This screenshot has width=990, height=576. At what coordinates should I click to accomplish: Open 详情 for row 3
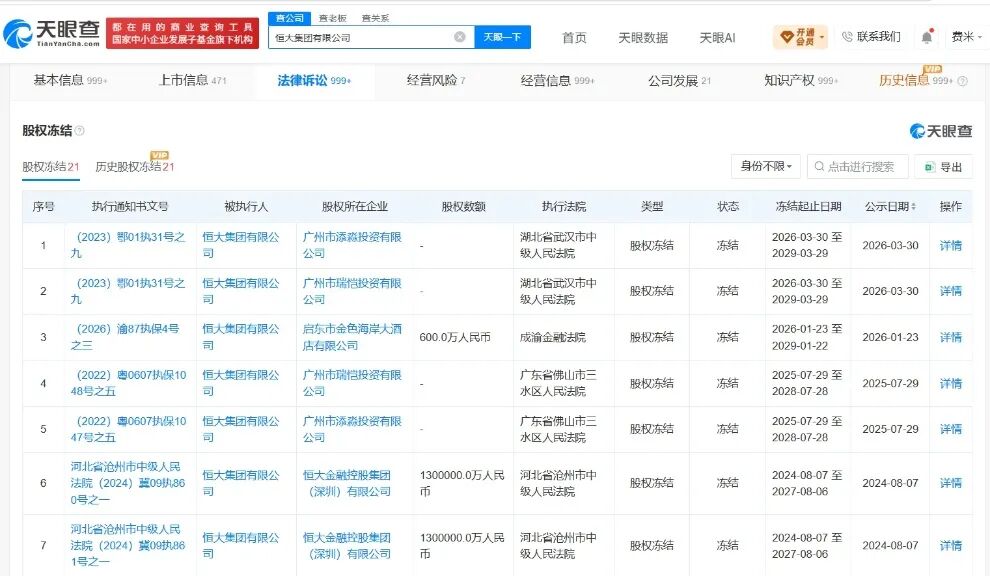[x=951, y=337]
